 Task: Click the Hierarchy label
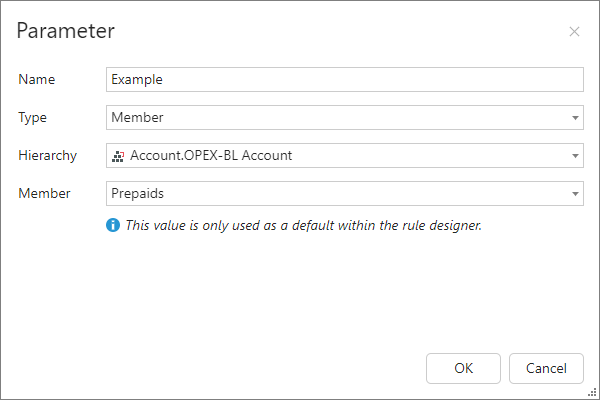pyautogui.click(x=47, y=156)
